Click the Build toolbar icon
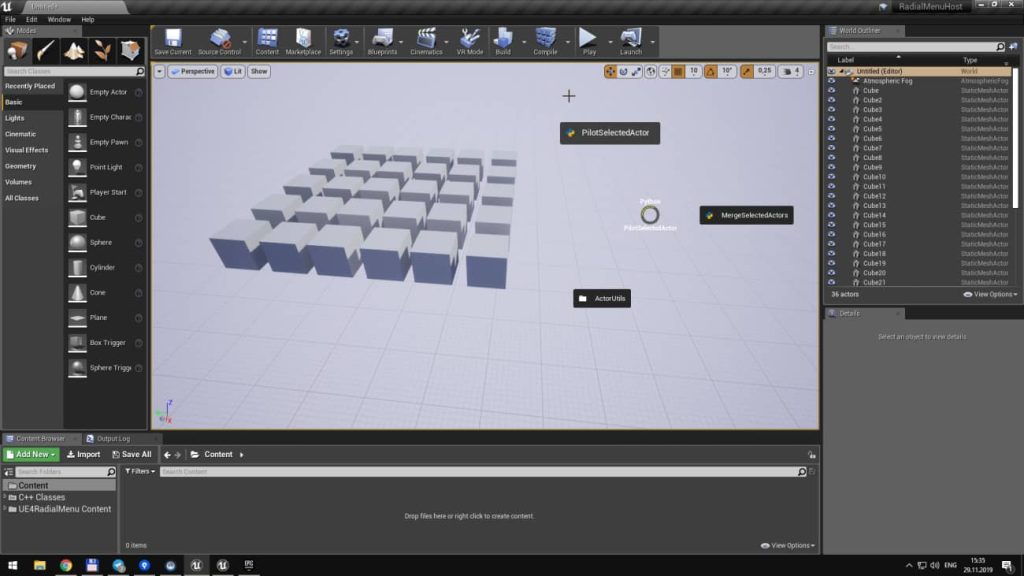The width and height of the screenshot is (1024, 576). 503,42
